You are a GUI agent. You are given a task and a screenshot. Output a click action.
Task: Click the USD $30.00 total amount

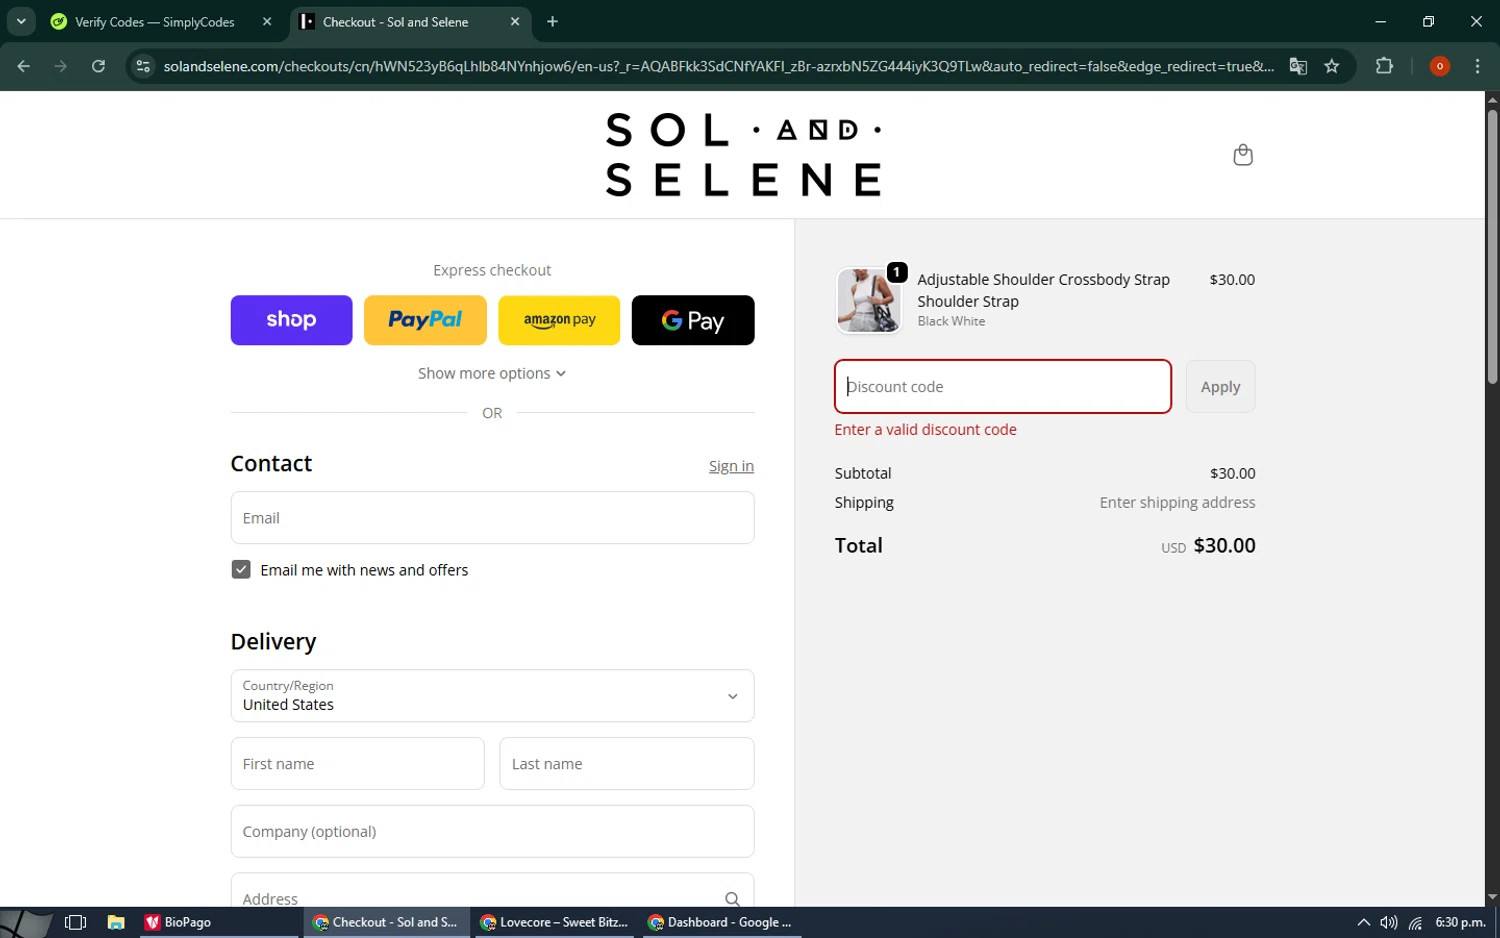click(x=1208, y=546)
